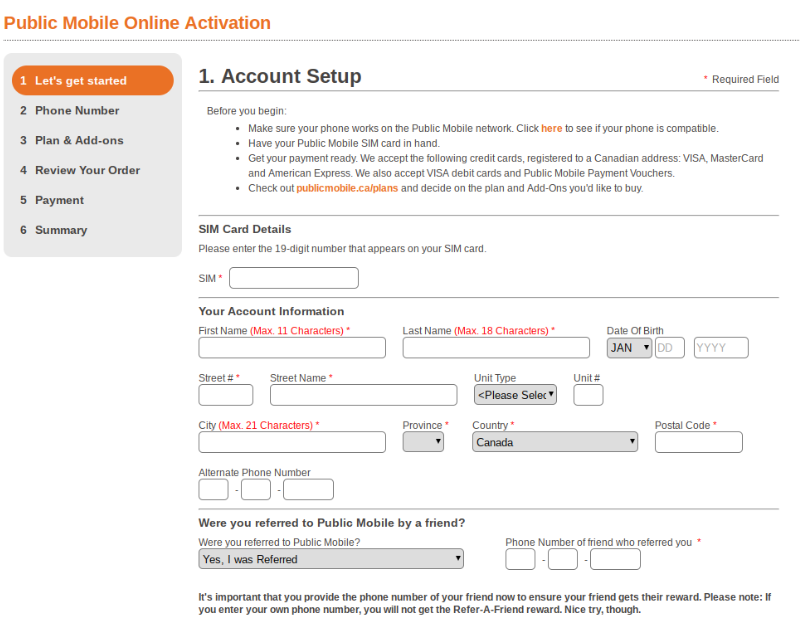This screenshot has height=636, width=803.
Task: Go to the Phone Number step
Action: click(70, 111)
